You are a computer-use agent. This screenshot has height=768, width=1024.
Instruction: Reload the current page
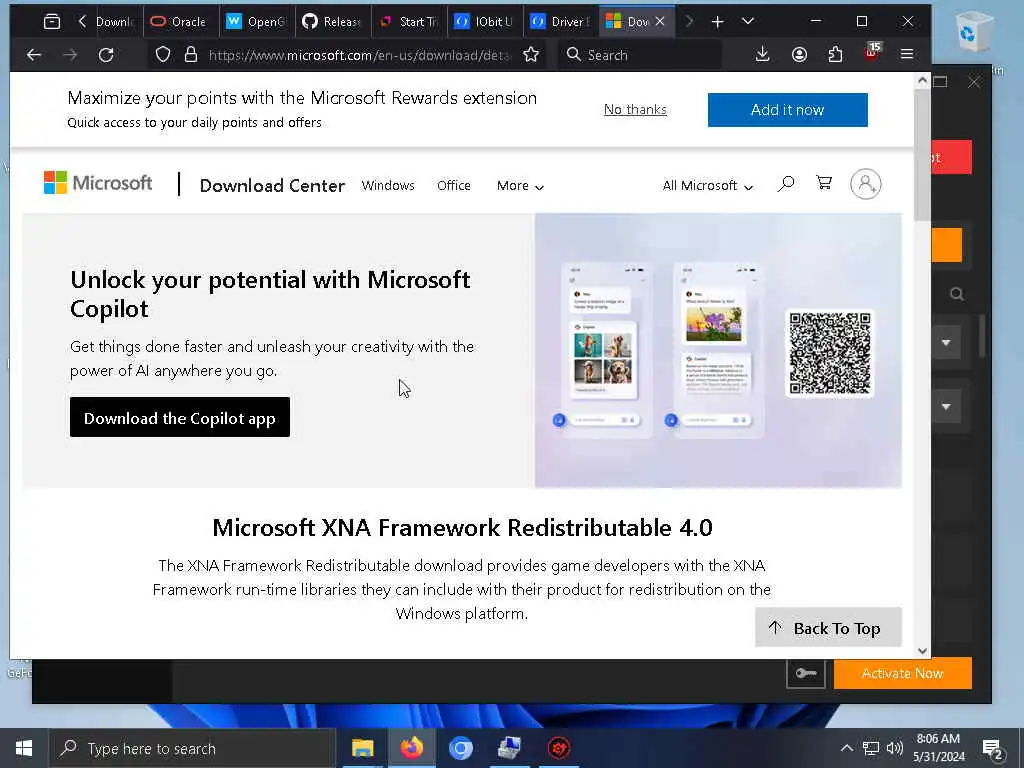click(x=106, y=55)
